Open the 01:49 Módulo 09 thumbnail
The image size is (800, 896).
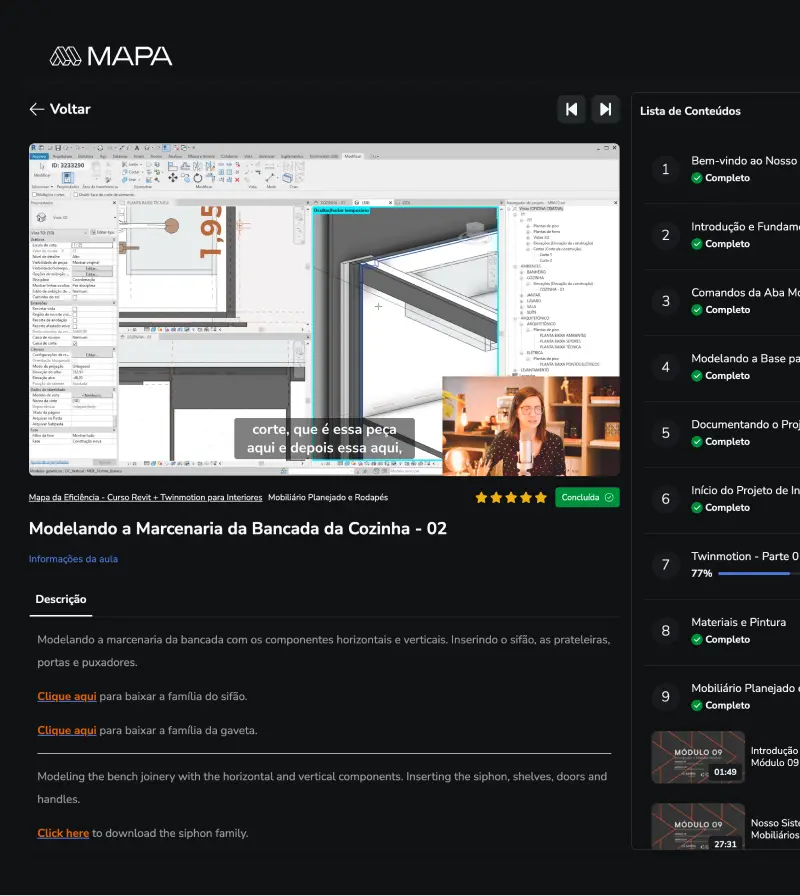(x=698, y=757)
